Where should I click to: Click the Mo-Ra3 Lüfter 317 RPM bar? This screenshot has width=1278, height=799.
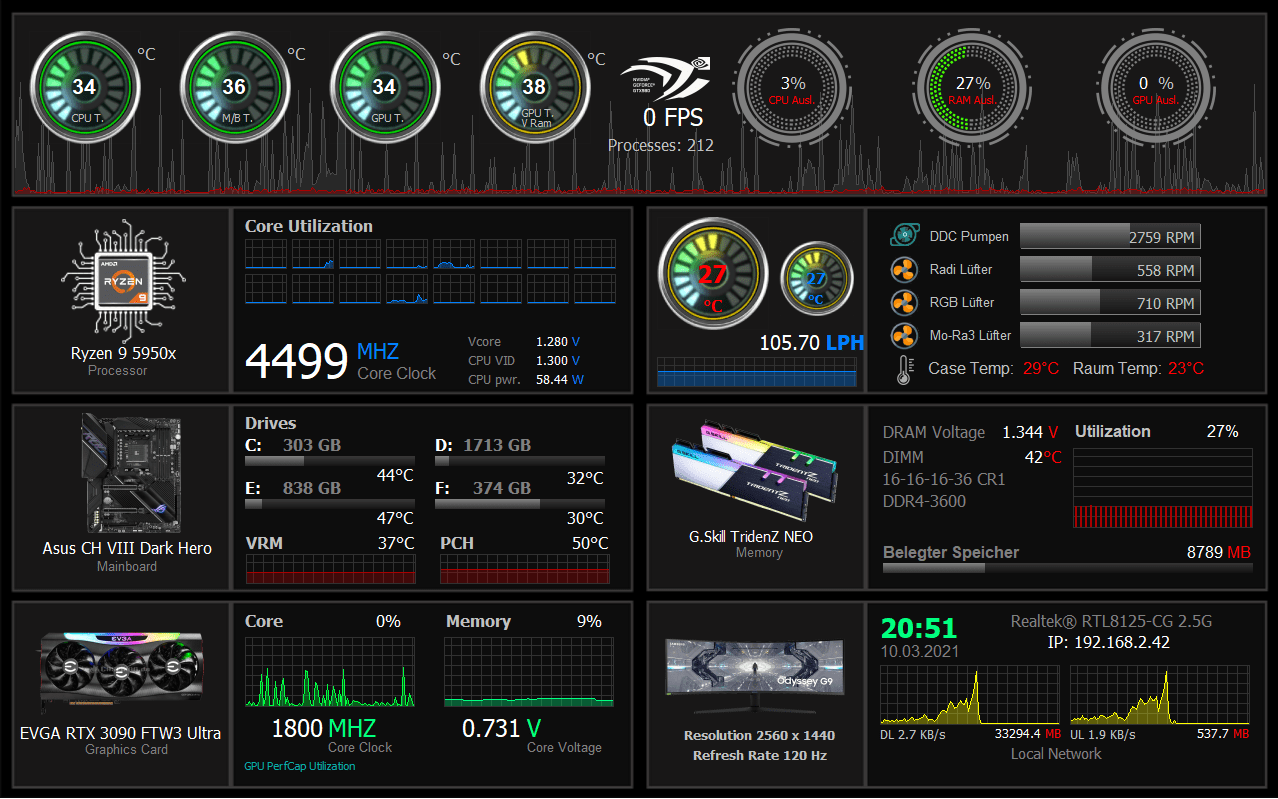click(1110, 335)
